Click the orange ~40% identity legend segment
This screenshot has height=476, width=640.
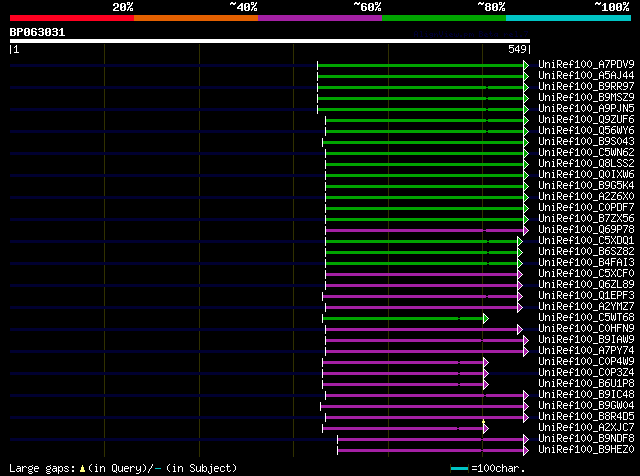coord(196,18)
